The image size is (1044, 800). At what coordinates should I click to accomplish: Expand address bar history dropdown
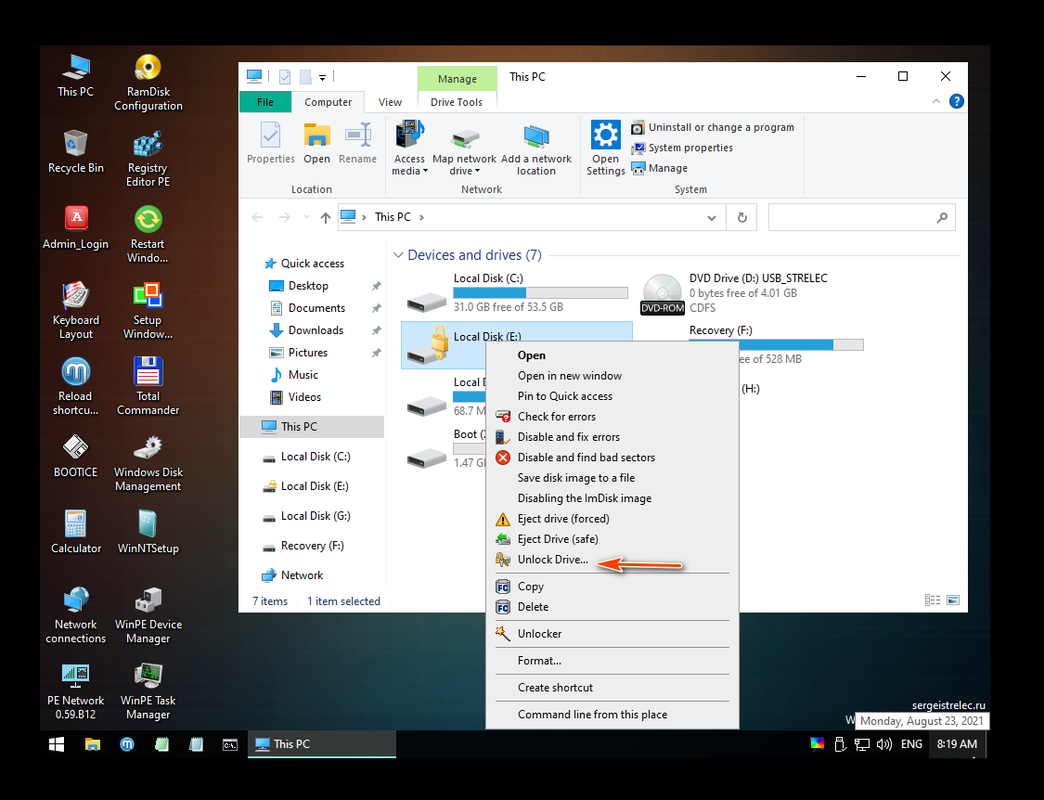711,218
